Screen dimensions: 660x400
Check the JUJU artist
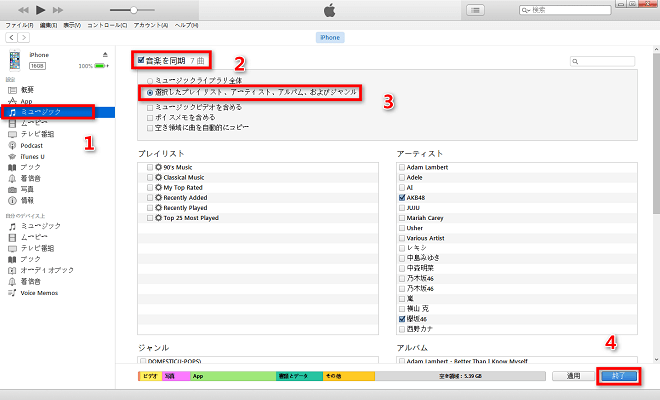(402, 208)
